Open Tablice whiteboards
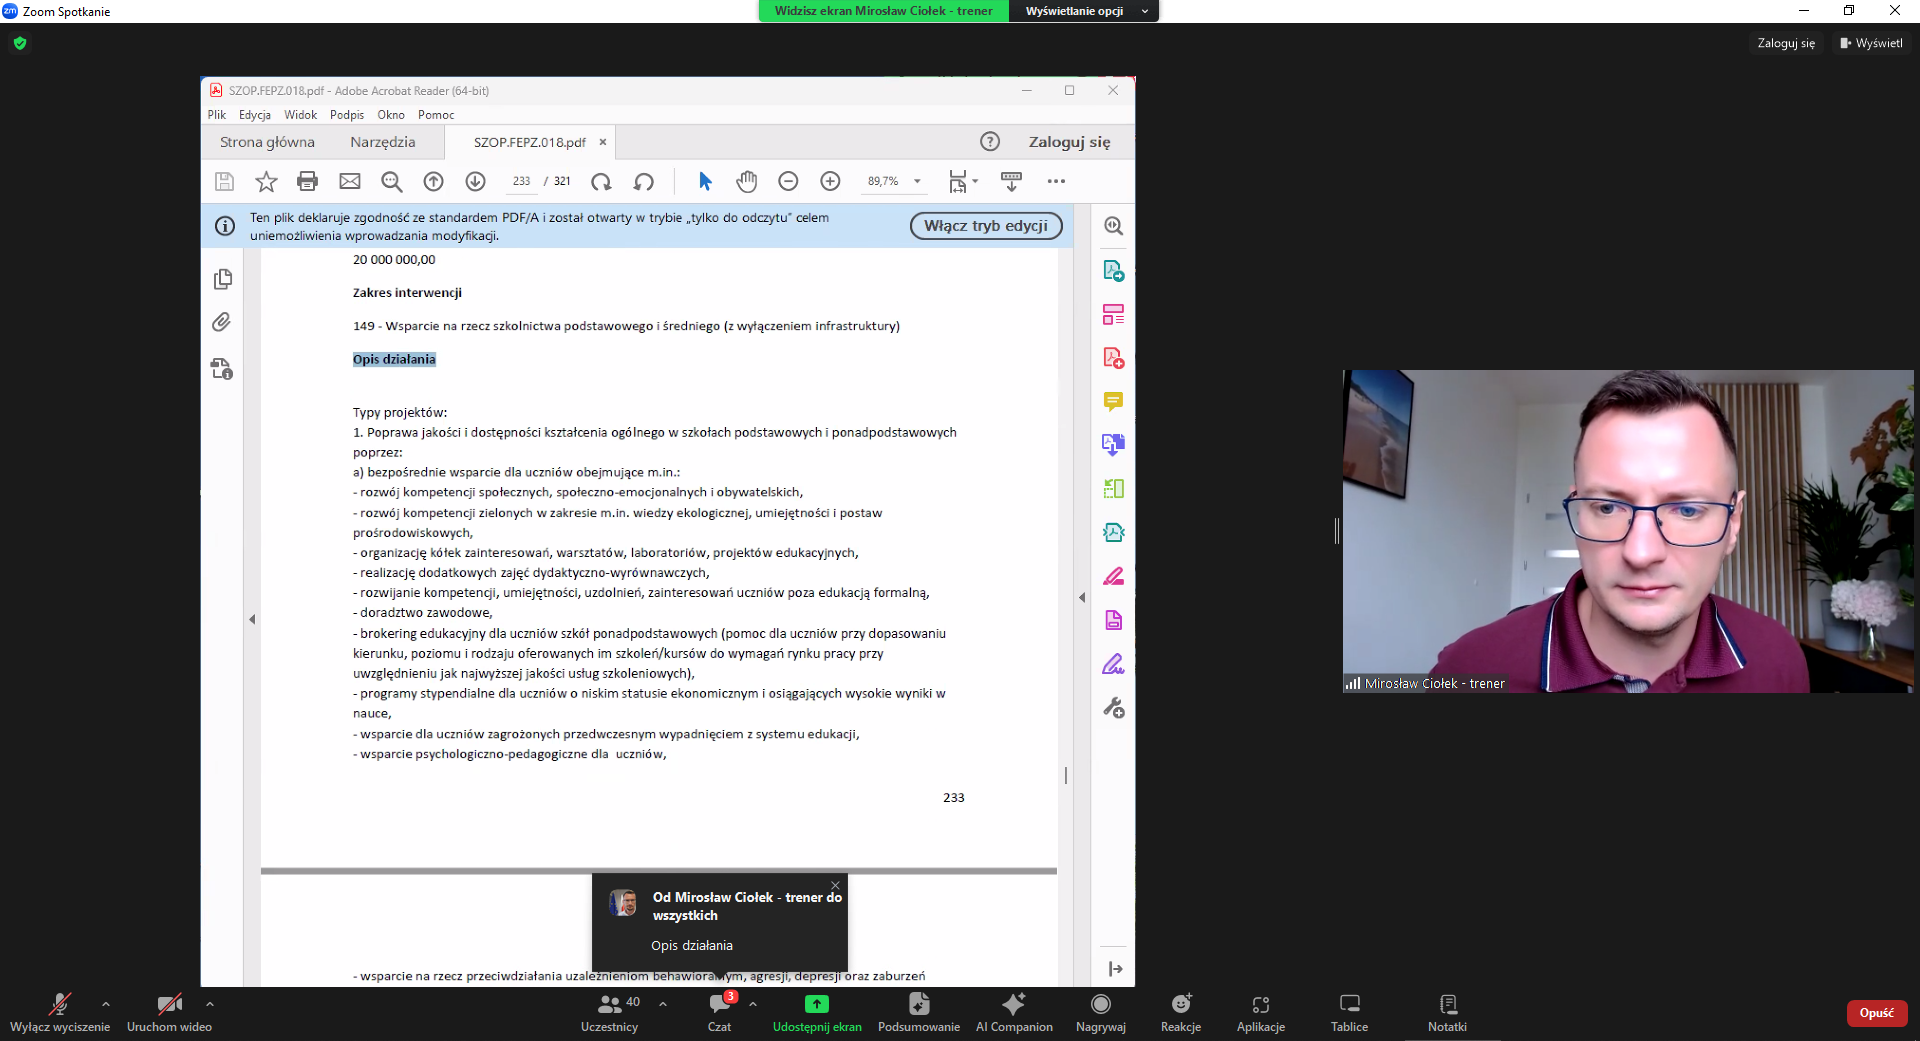This screenshot has height=1041, width=1920. [x=1349, y=1004]
